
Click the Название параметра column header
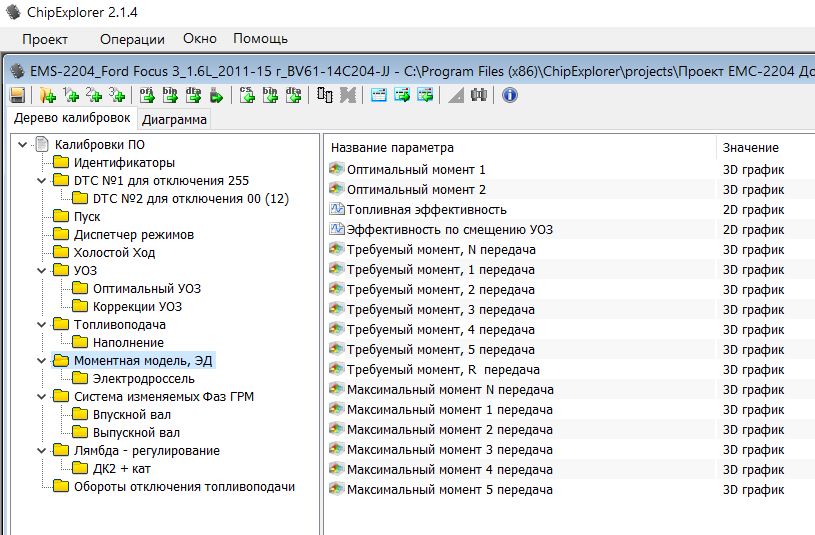[392, 148]
